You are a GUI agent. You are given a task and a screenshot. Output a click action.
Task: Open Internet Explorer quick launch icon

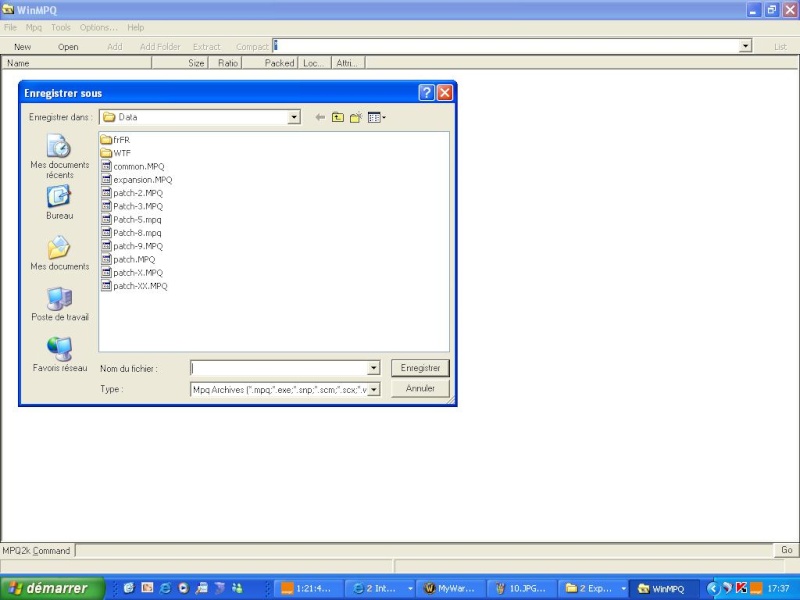[x=165, y=588]
